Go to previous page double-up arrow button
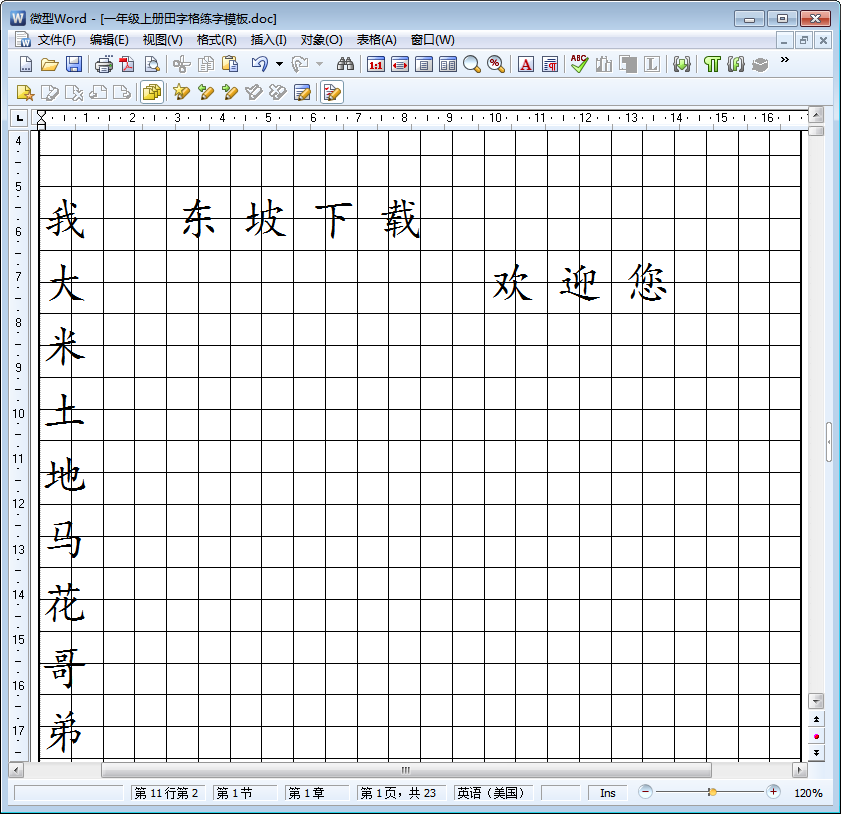 [x=816, y=719]
